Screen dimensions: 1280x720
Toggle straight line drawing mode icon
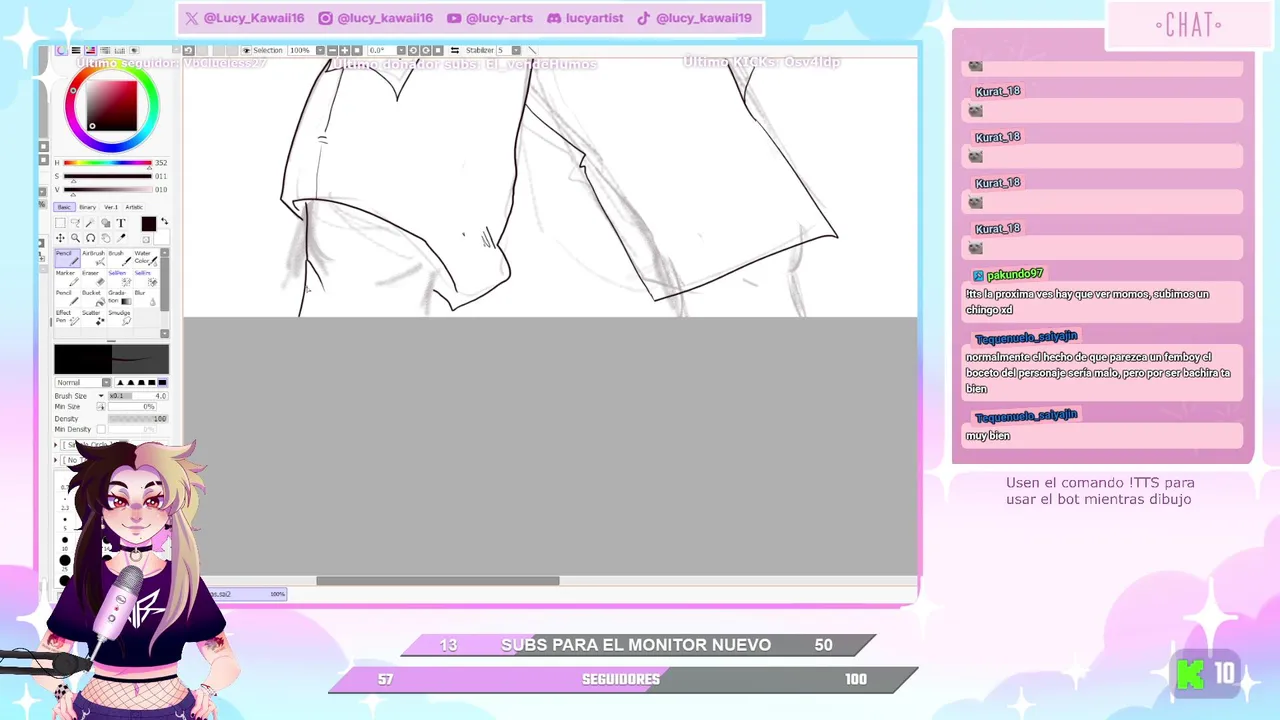532,50
